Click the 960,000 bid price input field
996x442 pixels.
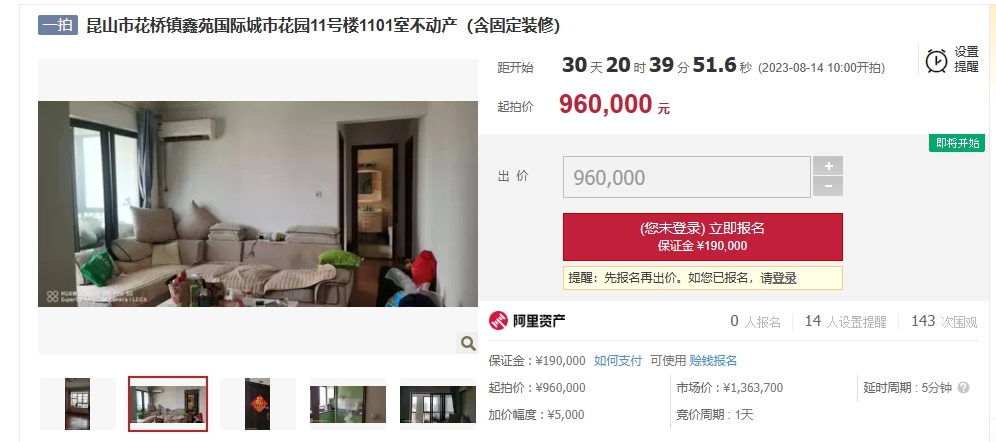(687, 177)
